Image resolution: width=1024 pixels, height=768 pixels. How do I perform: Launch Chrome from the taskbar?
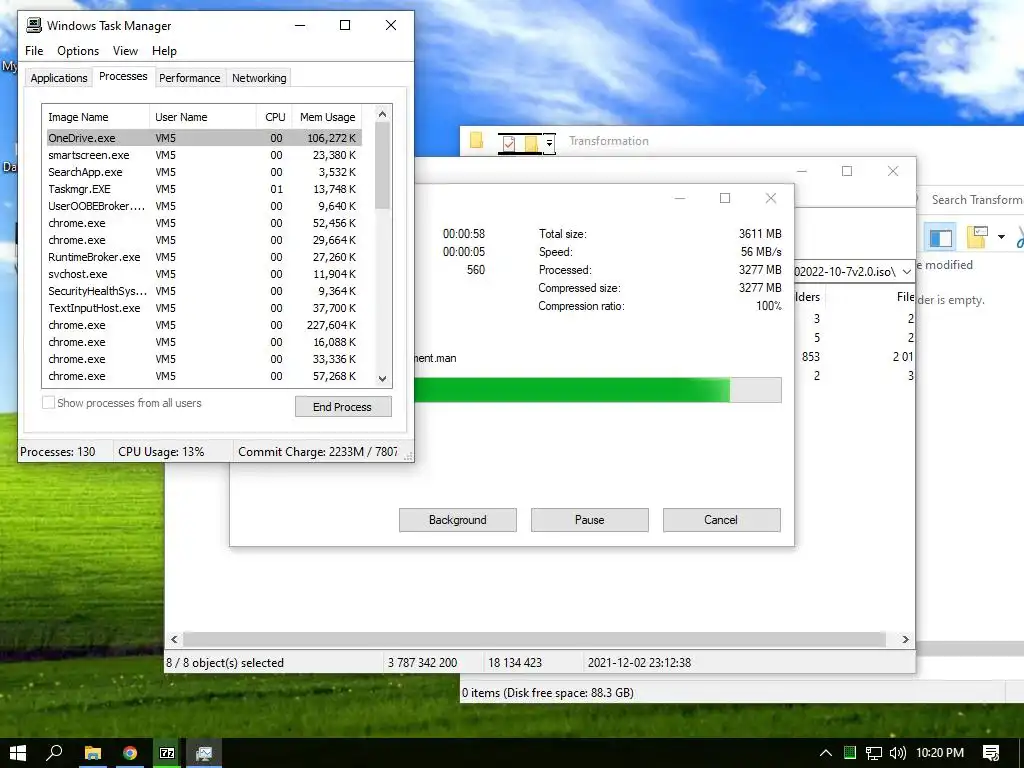point(130,753)
